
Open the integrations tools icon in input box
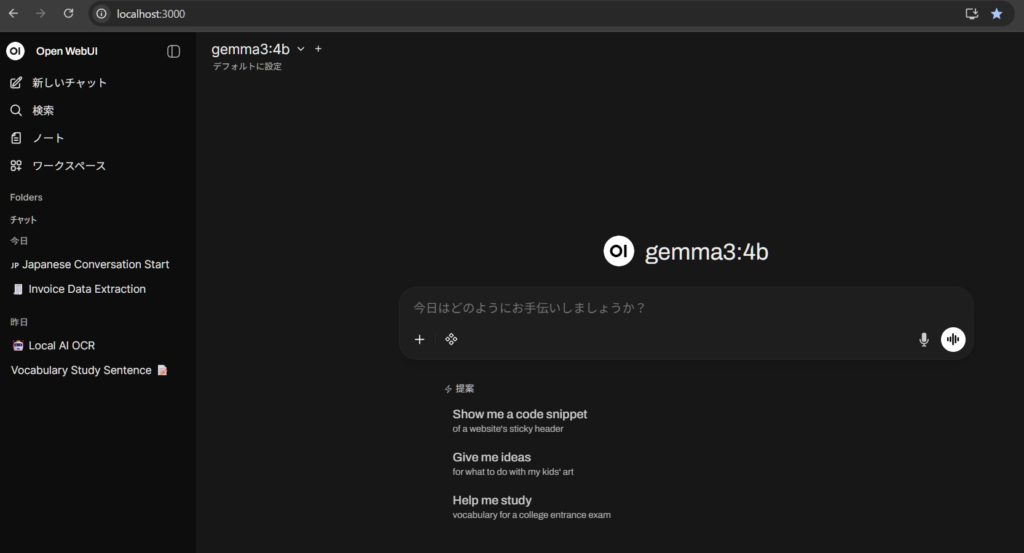coord(451,340)
